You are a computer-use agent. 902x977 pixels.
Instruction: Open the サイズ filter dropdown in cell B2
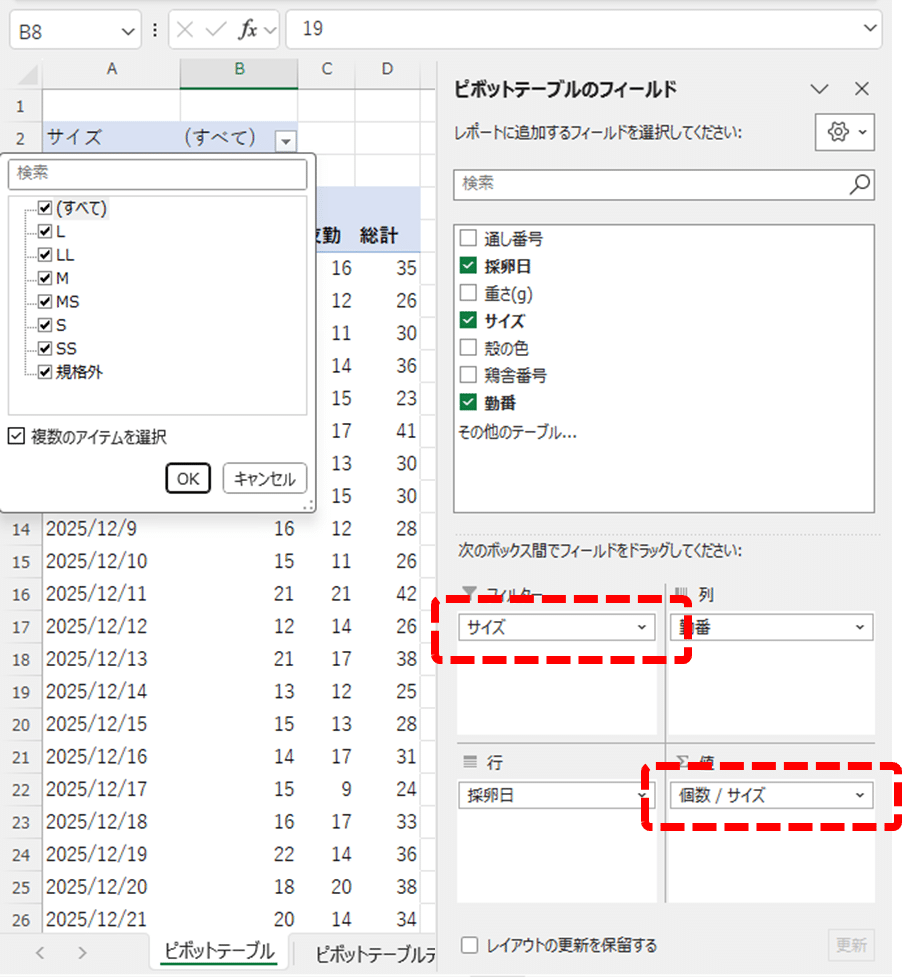tap(287, 139)
